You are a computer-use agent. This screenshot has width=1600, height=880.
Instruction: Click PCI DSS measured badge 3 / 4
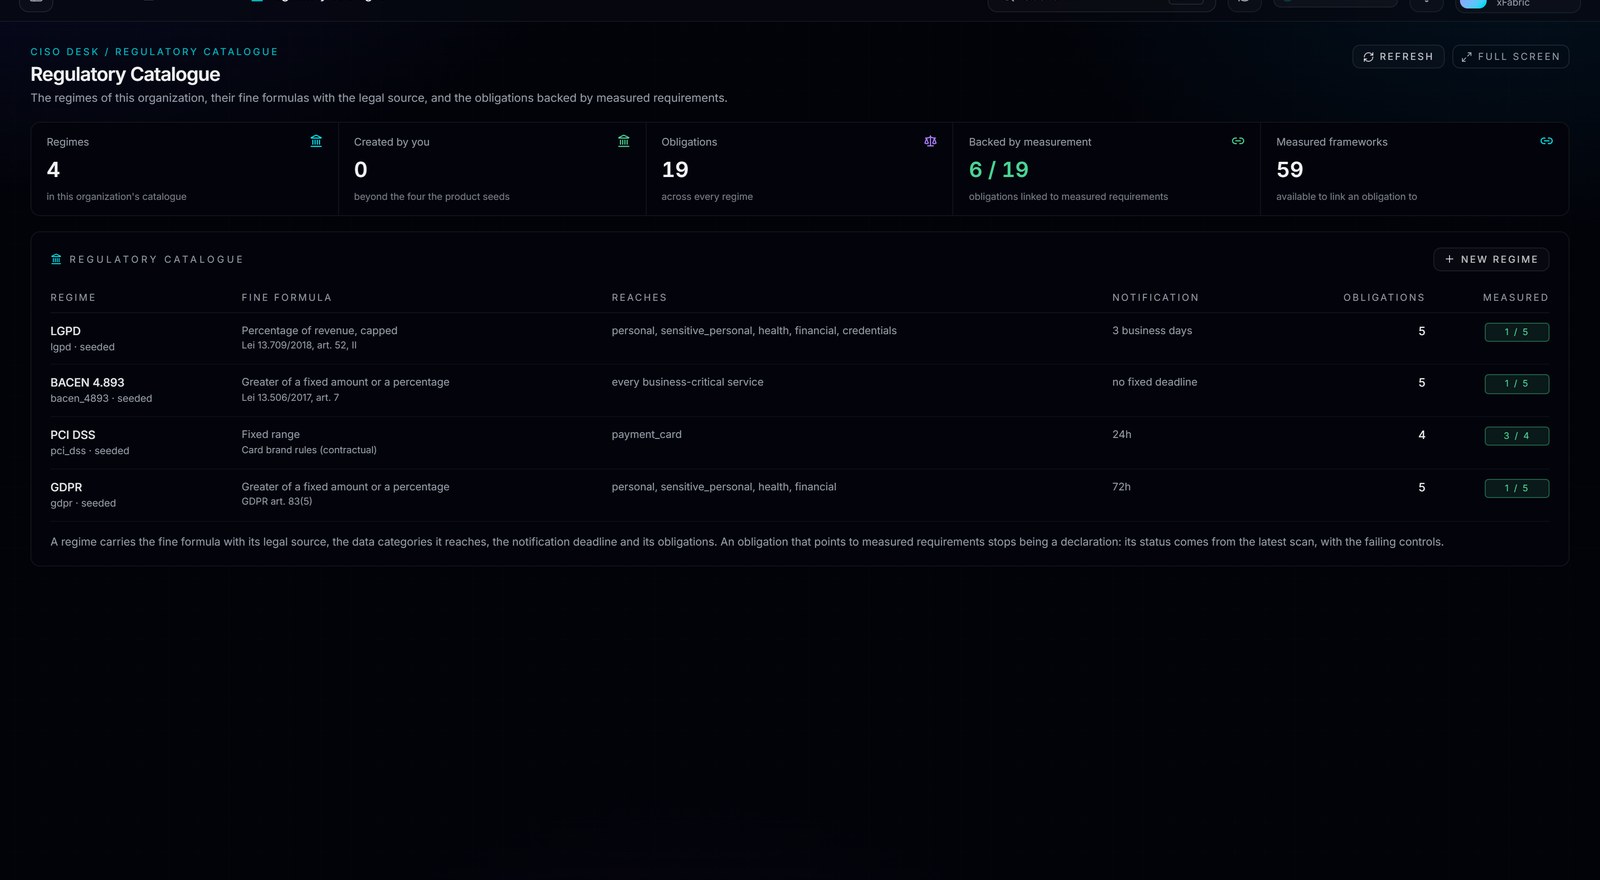[x=1516, y=436]
